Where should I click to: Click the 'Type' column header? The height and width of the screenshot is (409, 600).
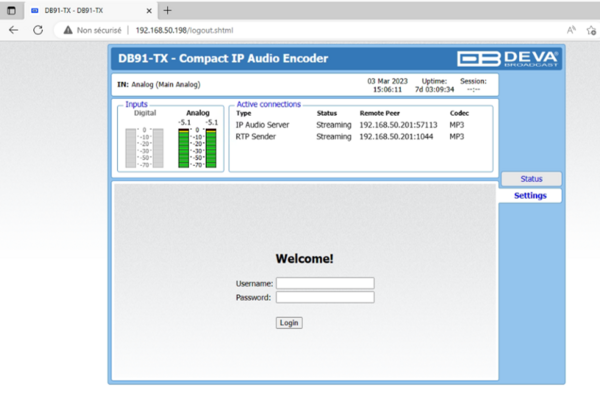pyautogui.click(x=244, y=113)
